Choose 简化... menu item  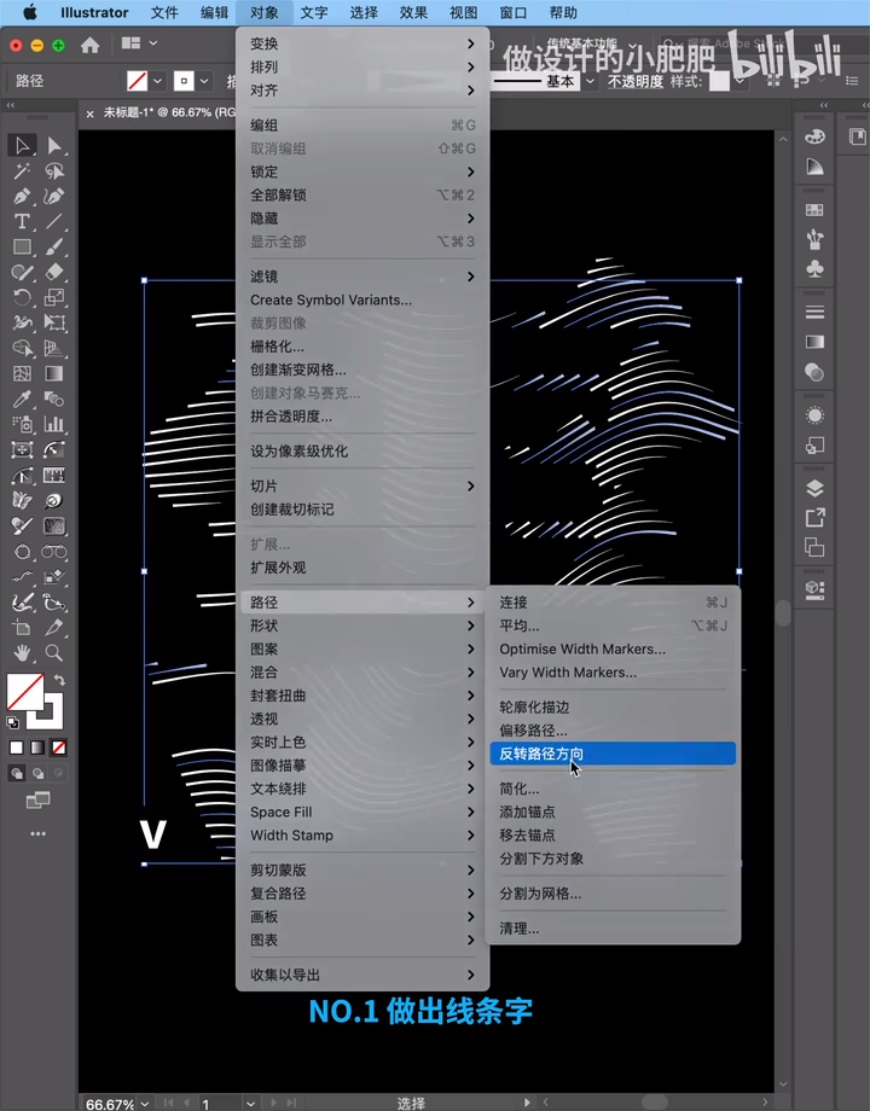613,789
